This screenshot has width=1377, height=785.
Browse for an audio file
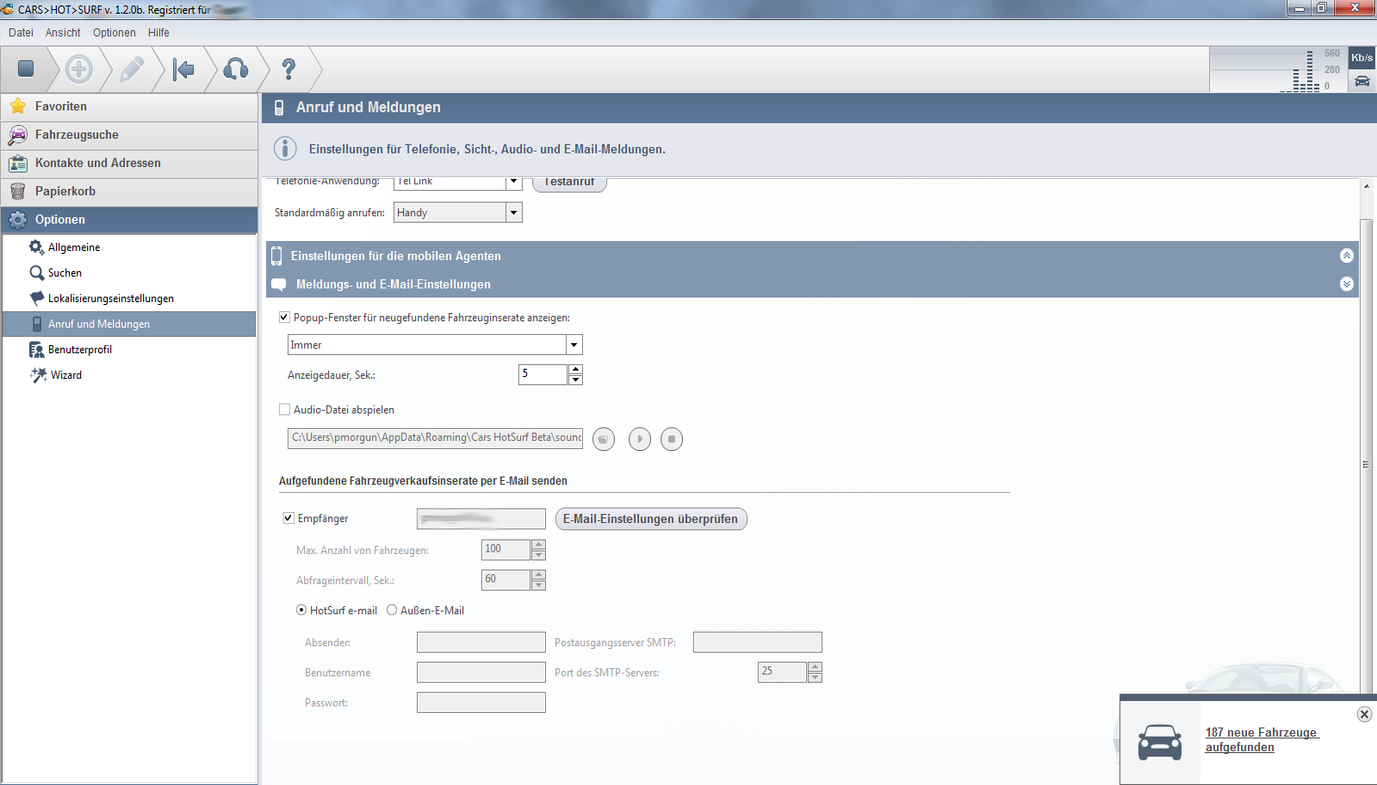[x=603, y=439]
